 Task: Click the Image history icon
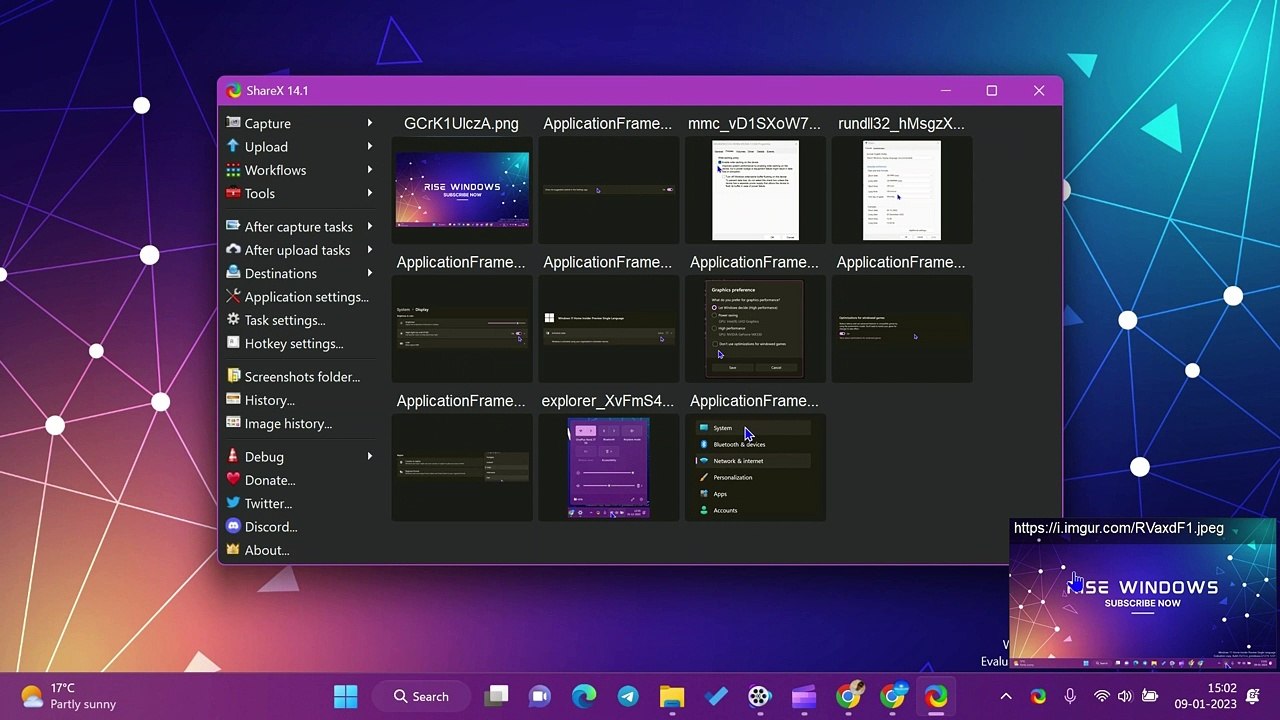pos(233,423)
